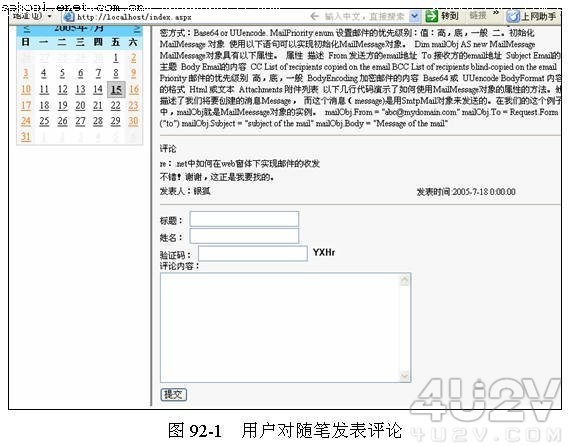Select day 18 in calendar

coord(44,106)
